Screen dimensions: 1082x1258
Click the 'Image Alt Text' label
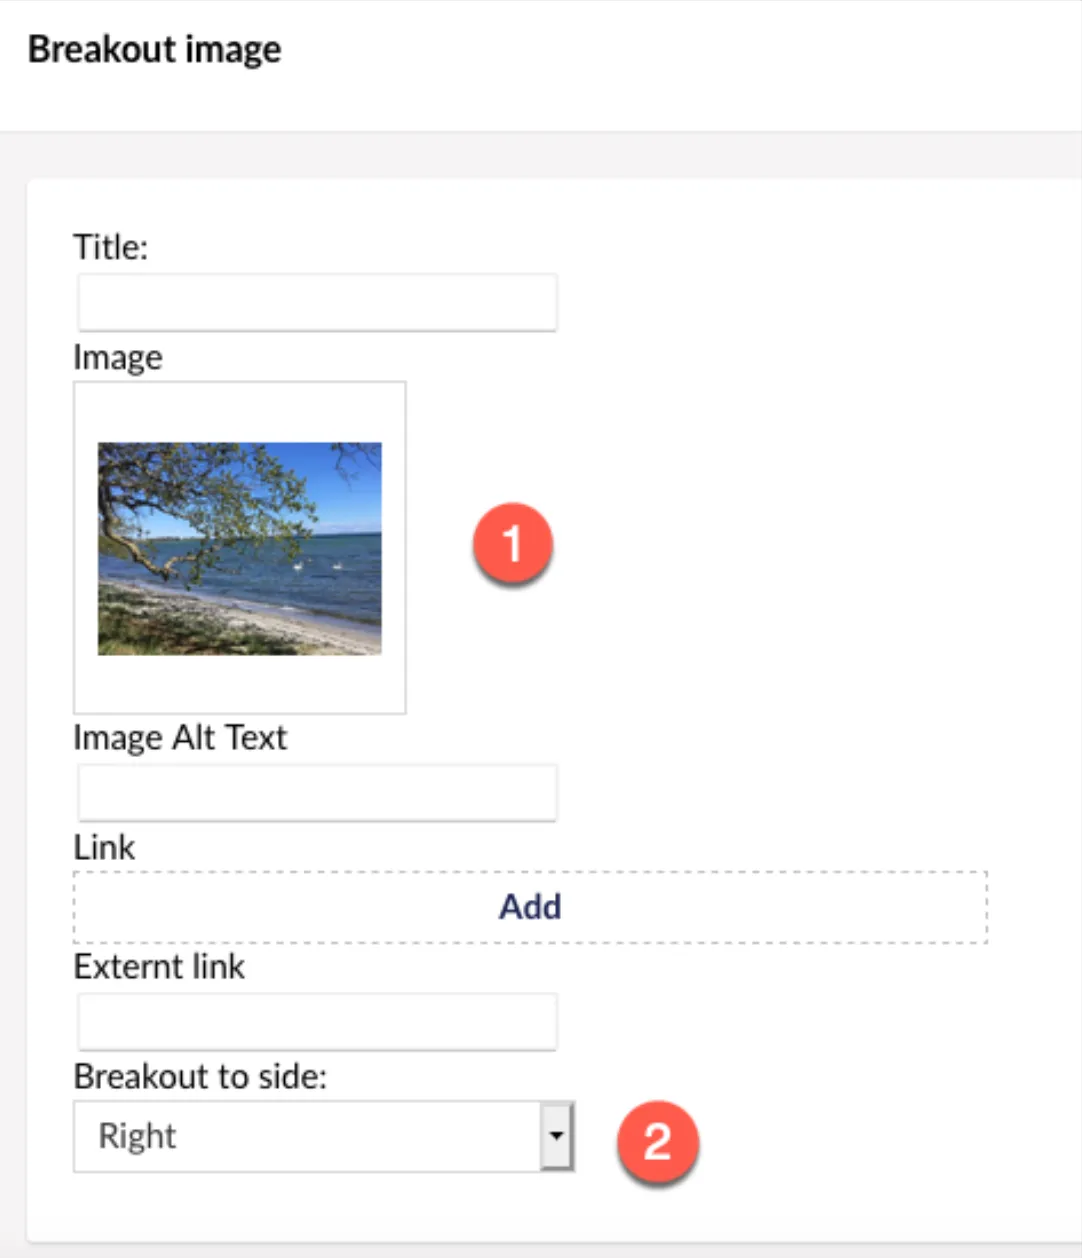(180, 738)
